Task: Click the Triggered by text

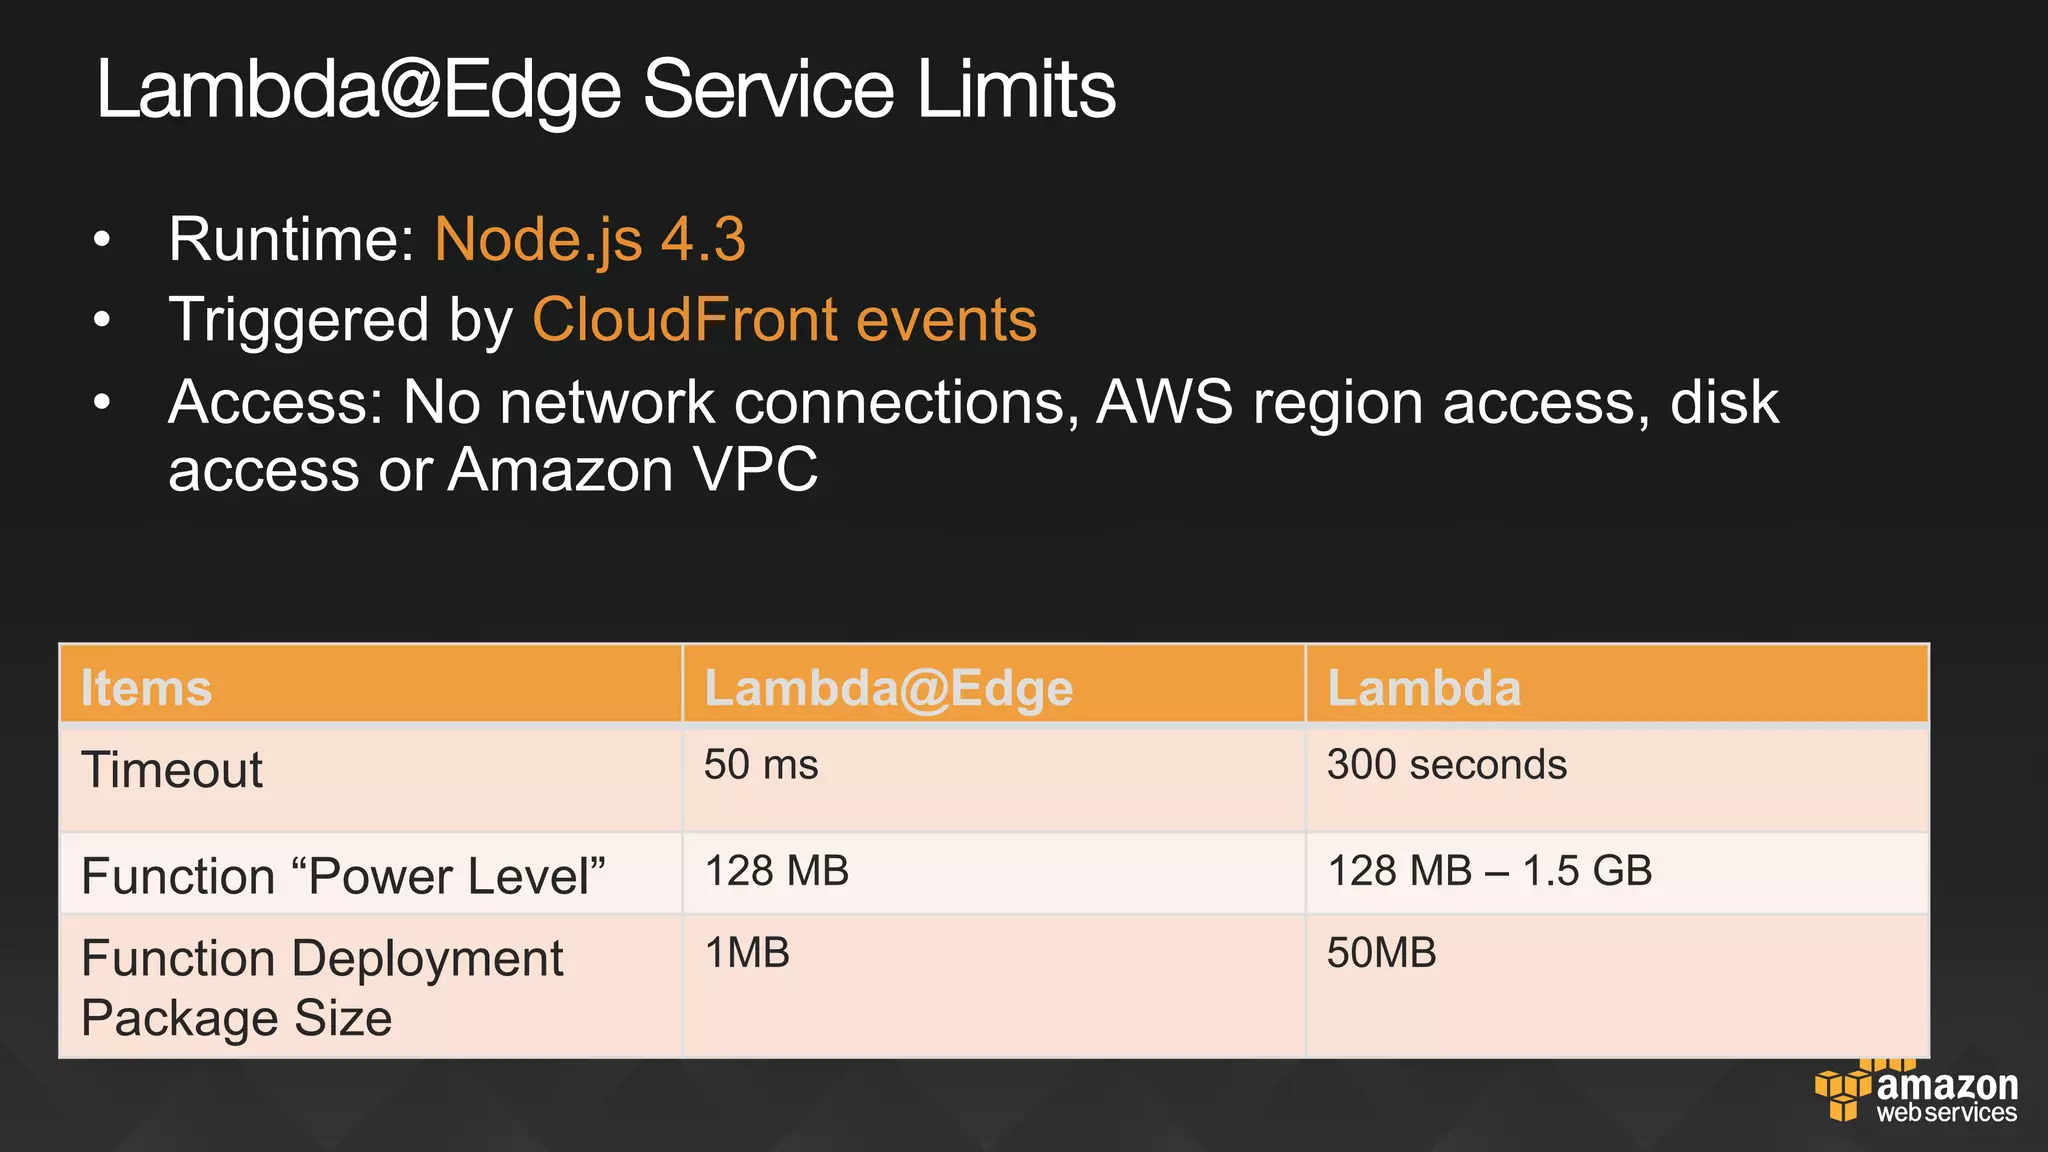Action: click(340, 320)
